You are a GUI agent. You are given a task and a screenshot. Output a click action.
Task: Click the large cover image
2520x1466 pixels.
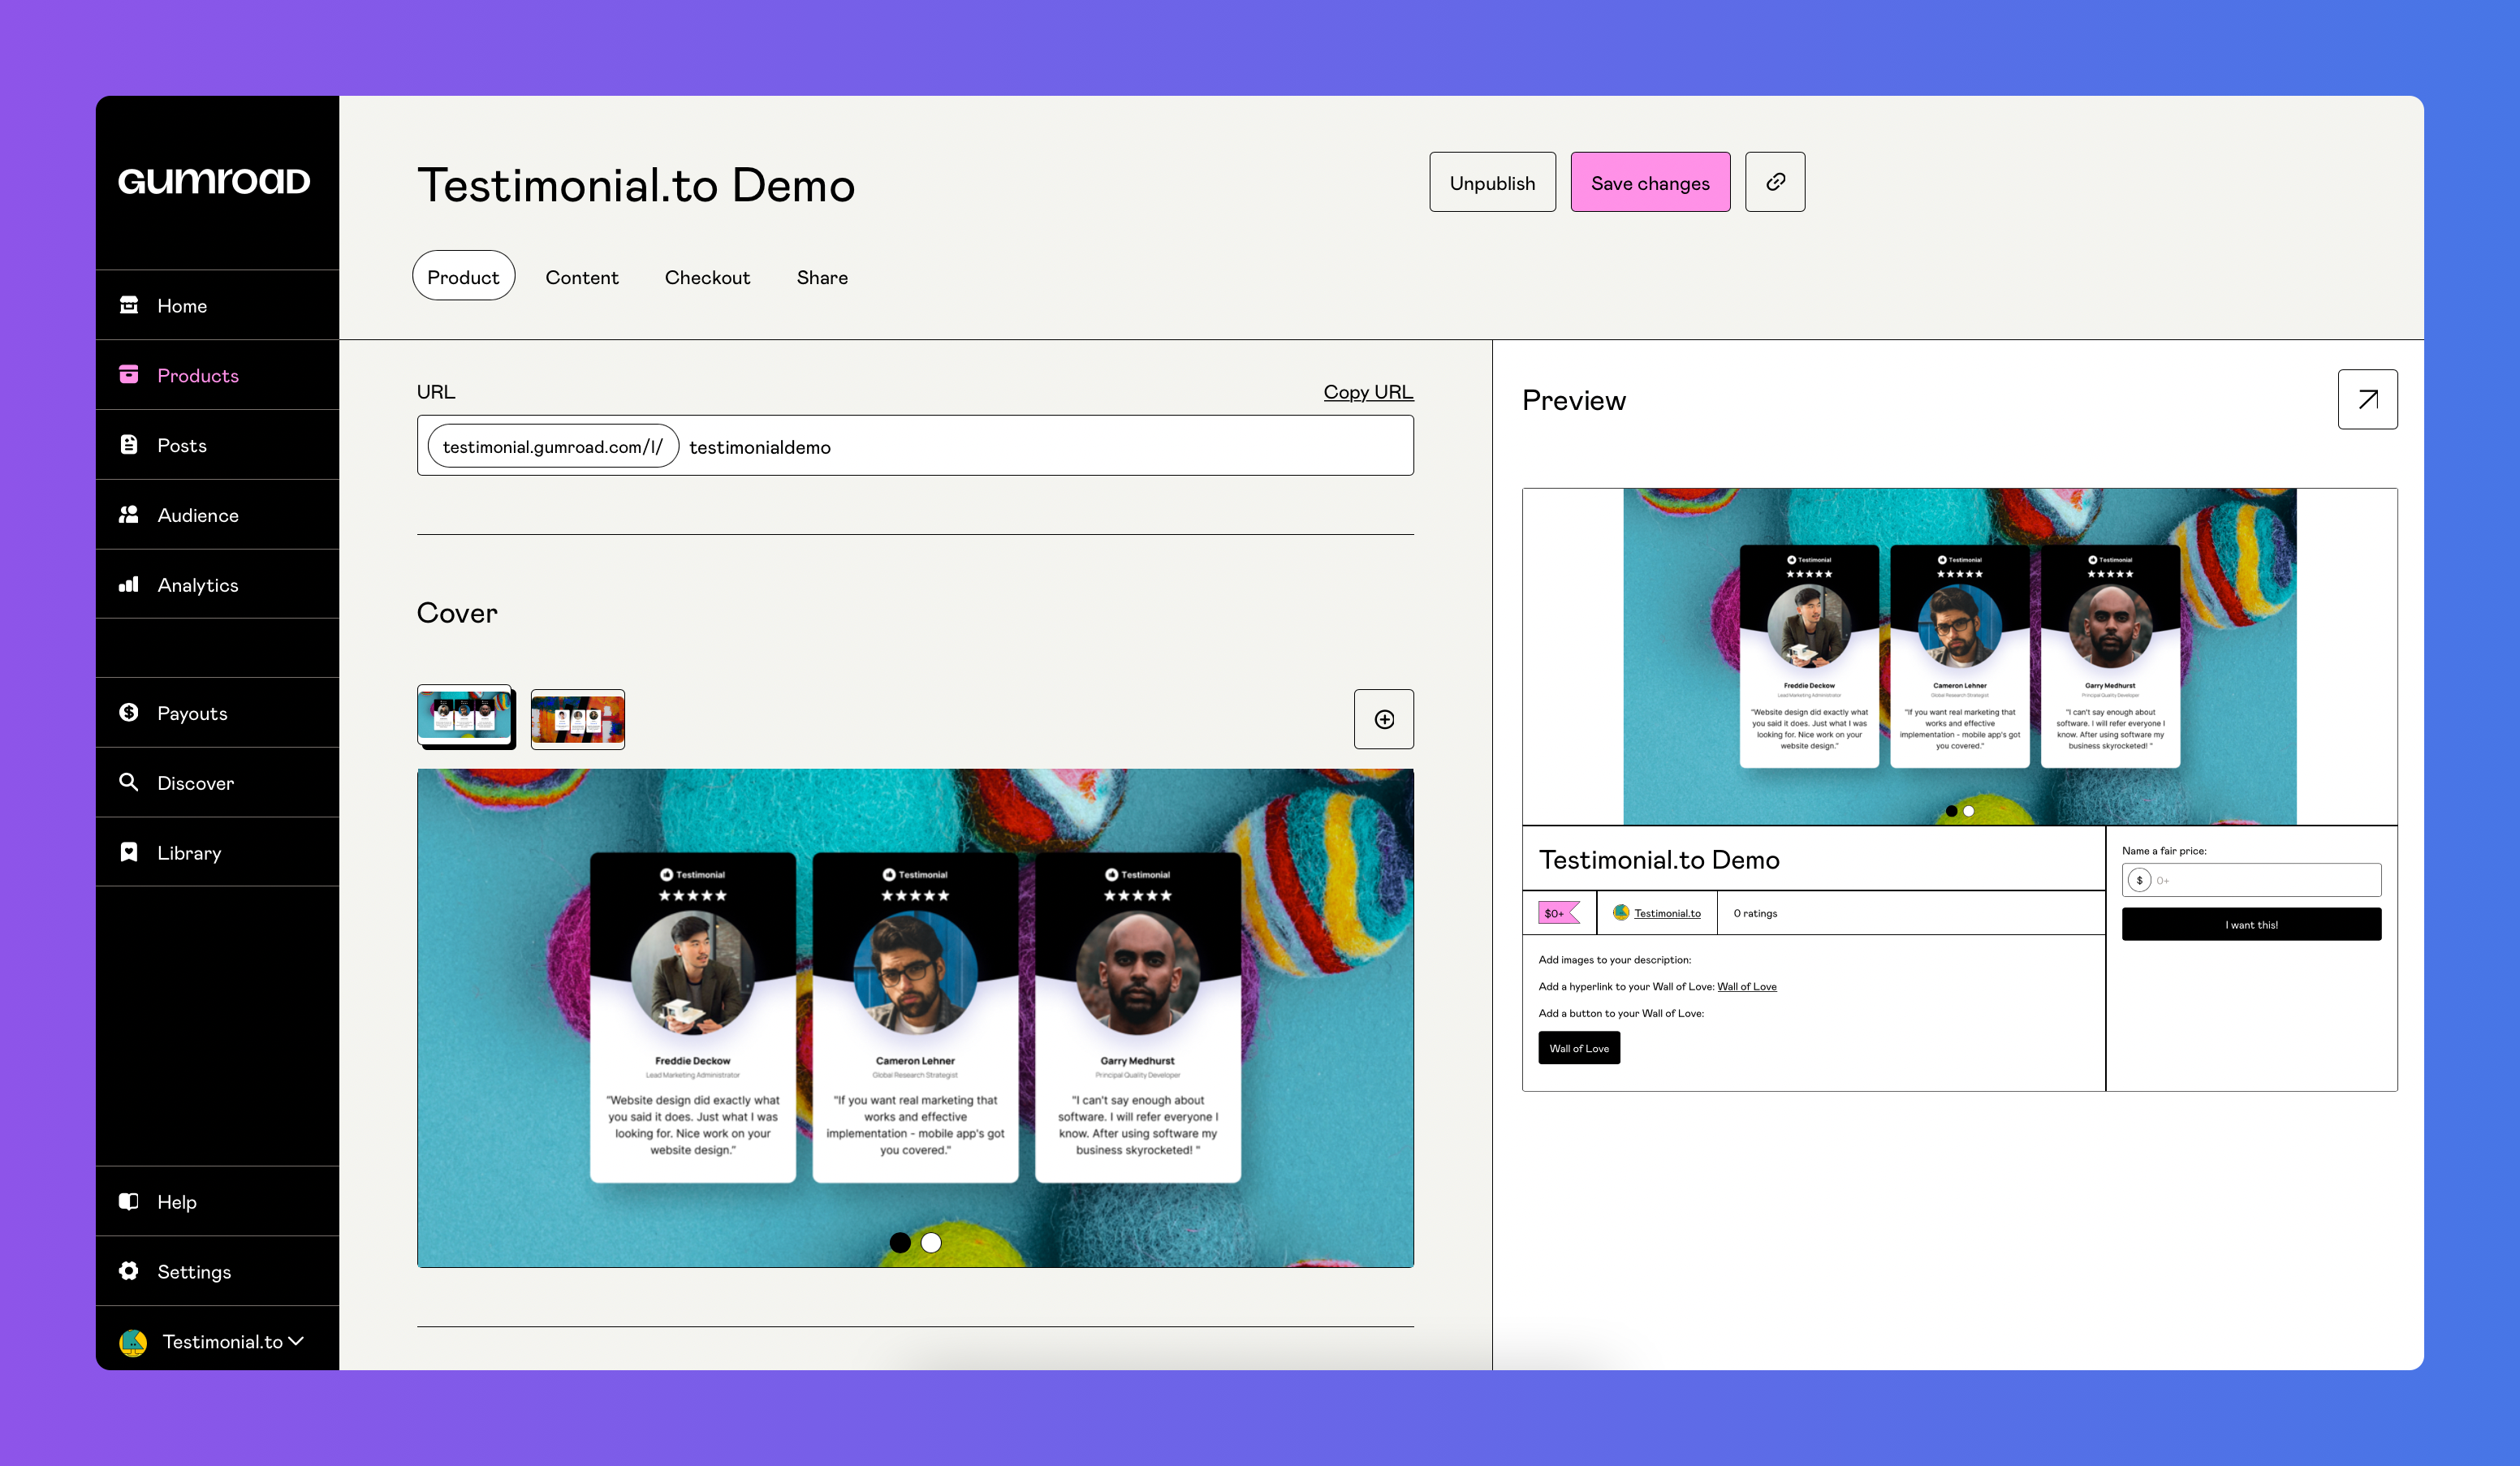pyautogui.click(x=915, y=1018)
